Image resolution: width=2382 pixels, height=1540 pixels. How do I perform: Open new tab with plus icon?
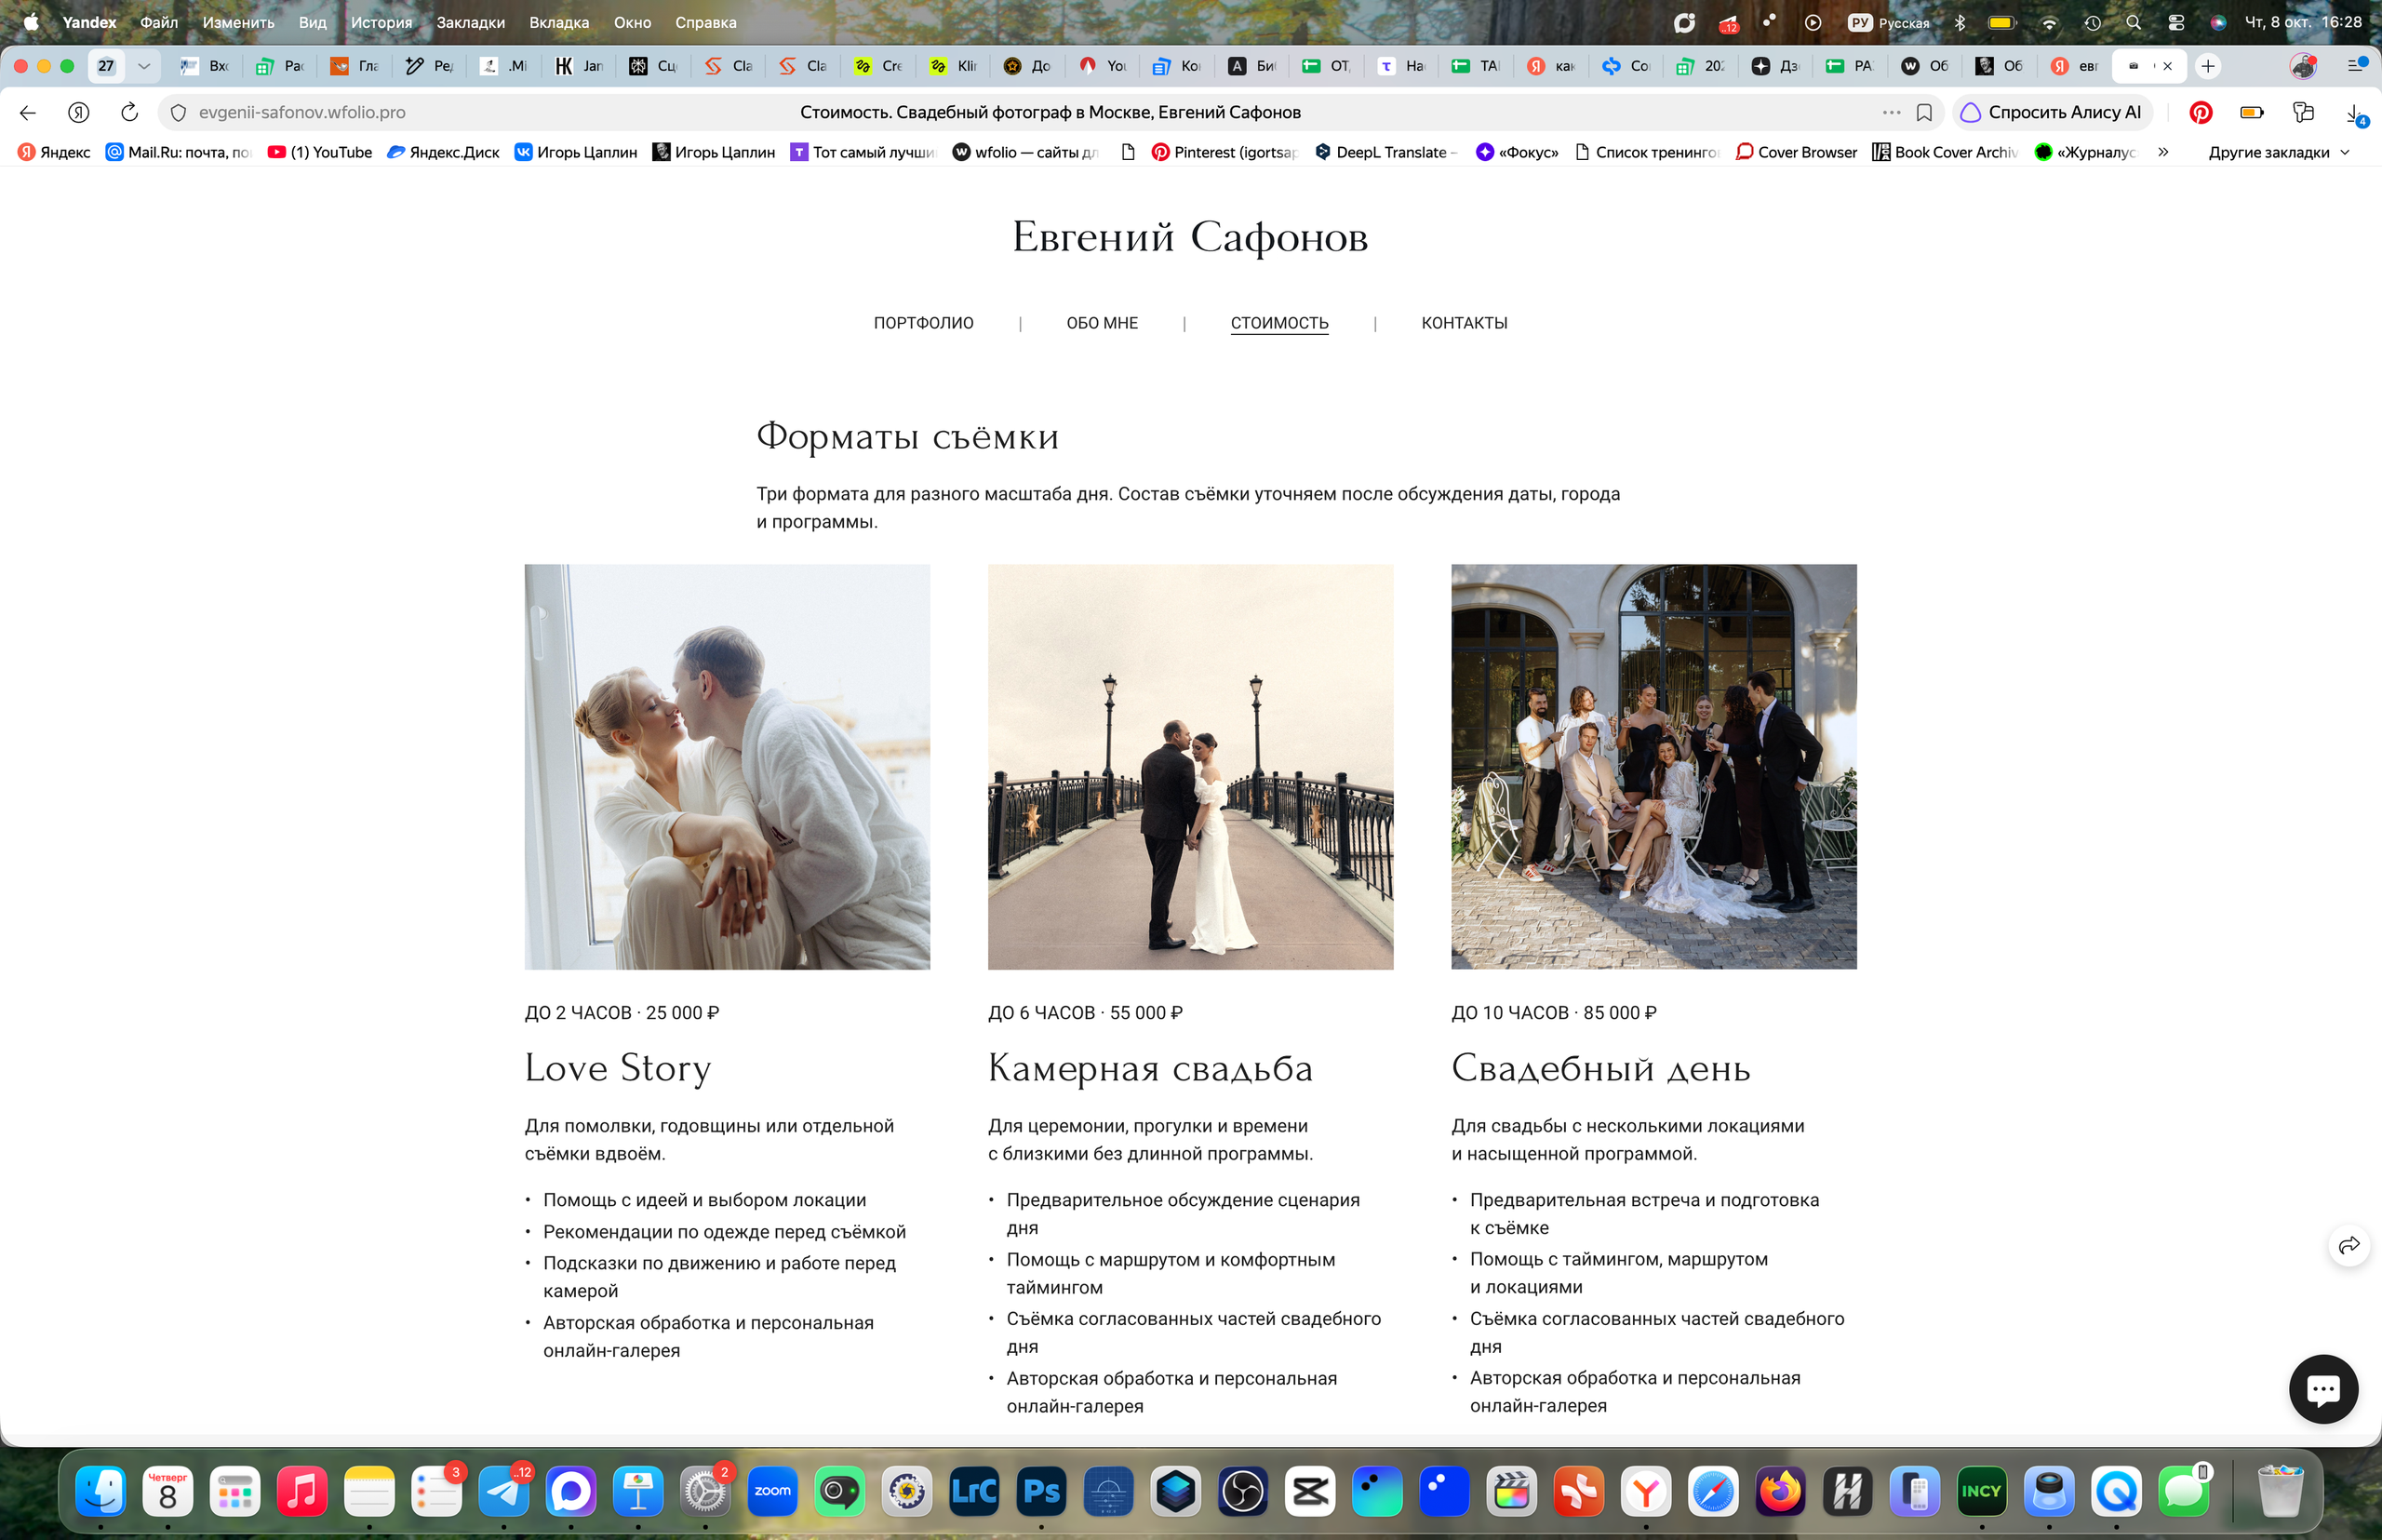tap(2208, 66)
